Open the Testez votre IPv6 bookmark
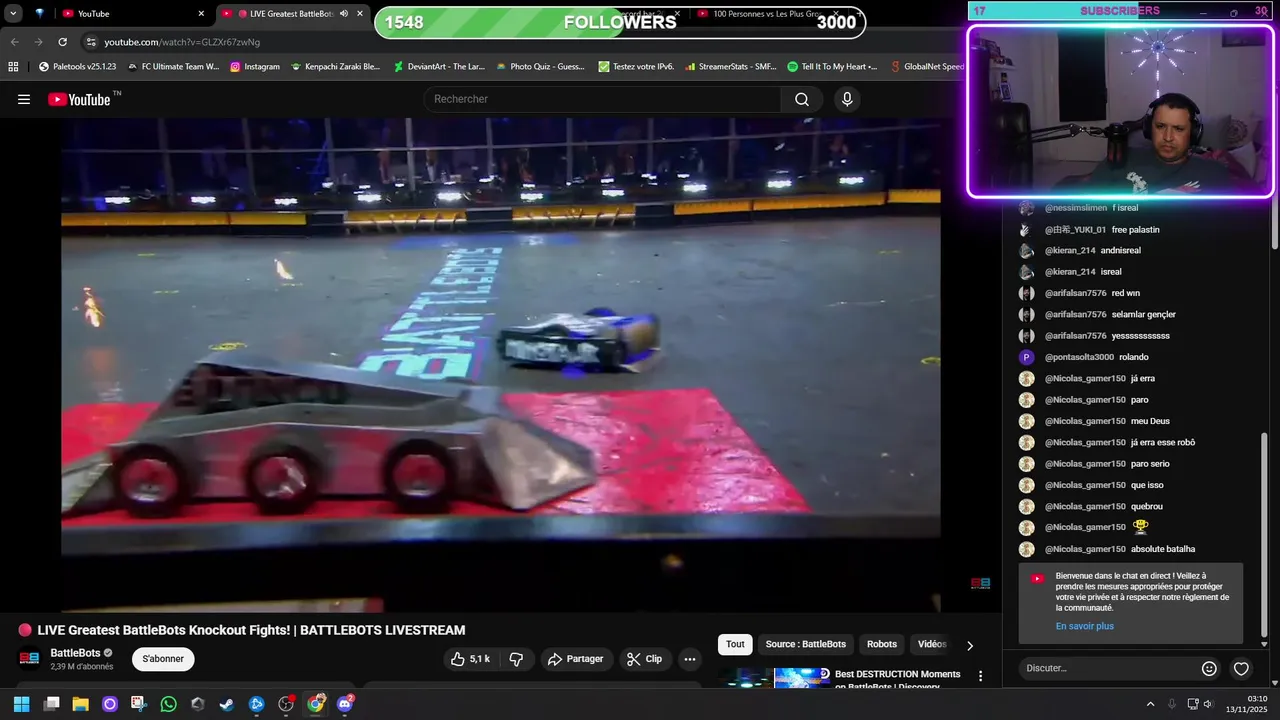This screenshot has width=1280, height=720. pos(636,67)
